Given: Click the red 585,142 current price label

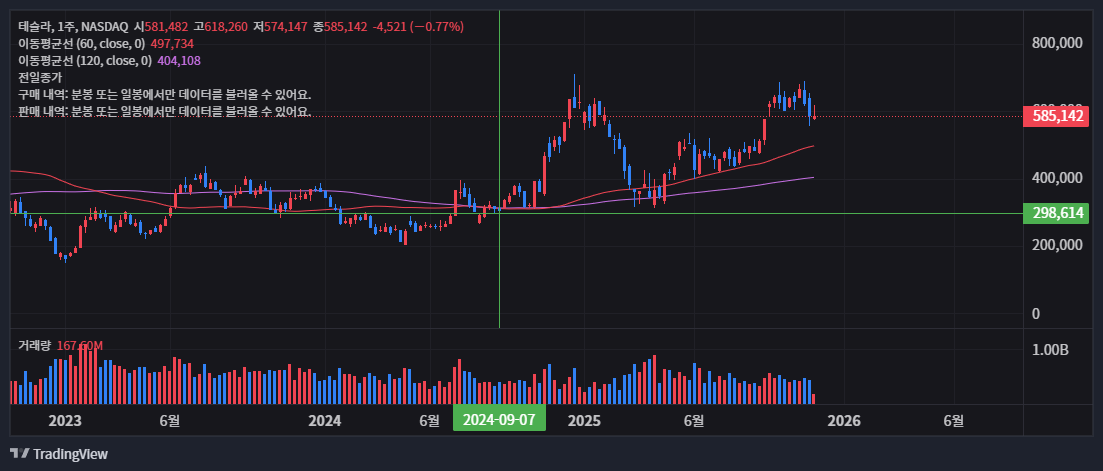Looking at the screenshot, I should 1057,116.
